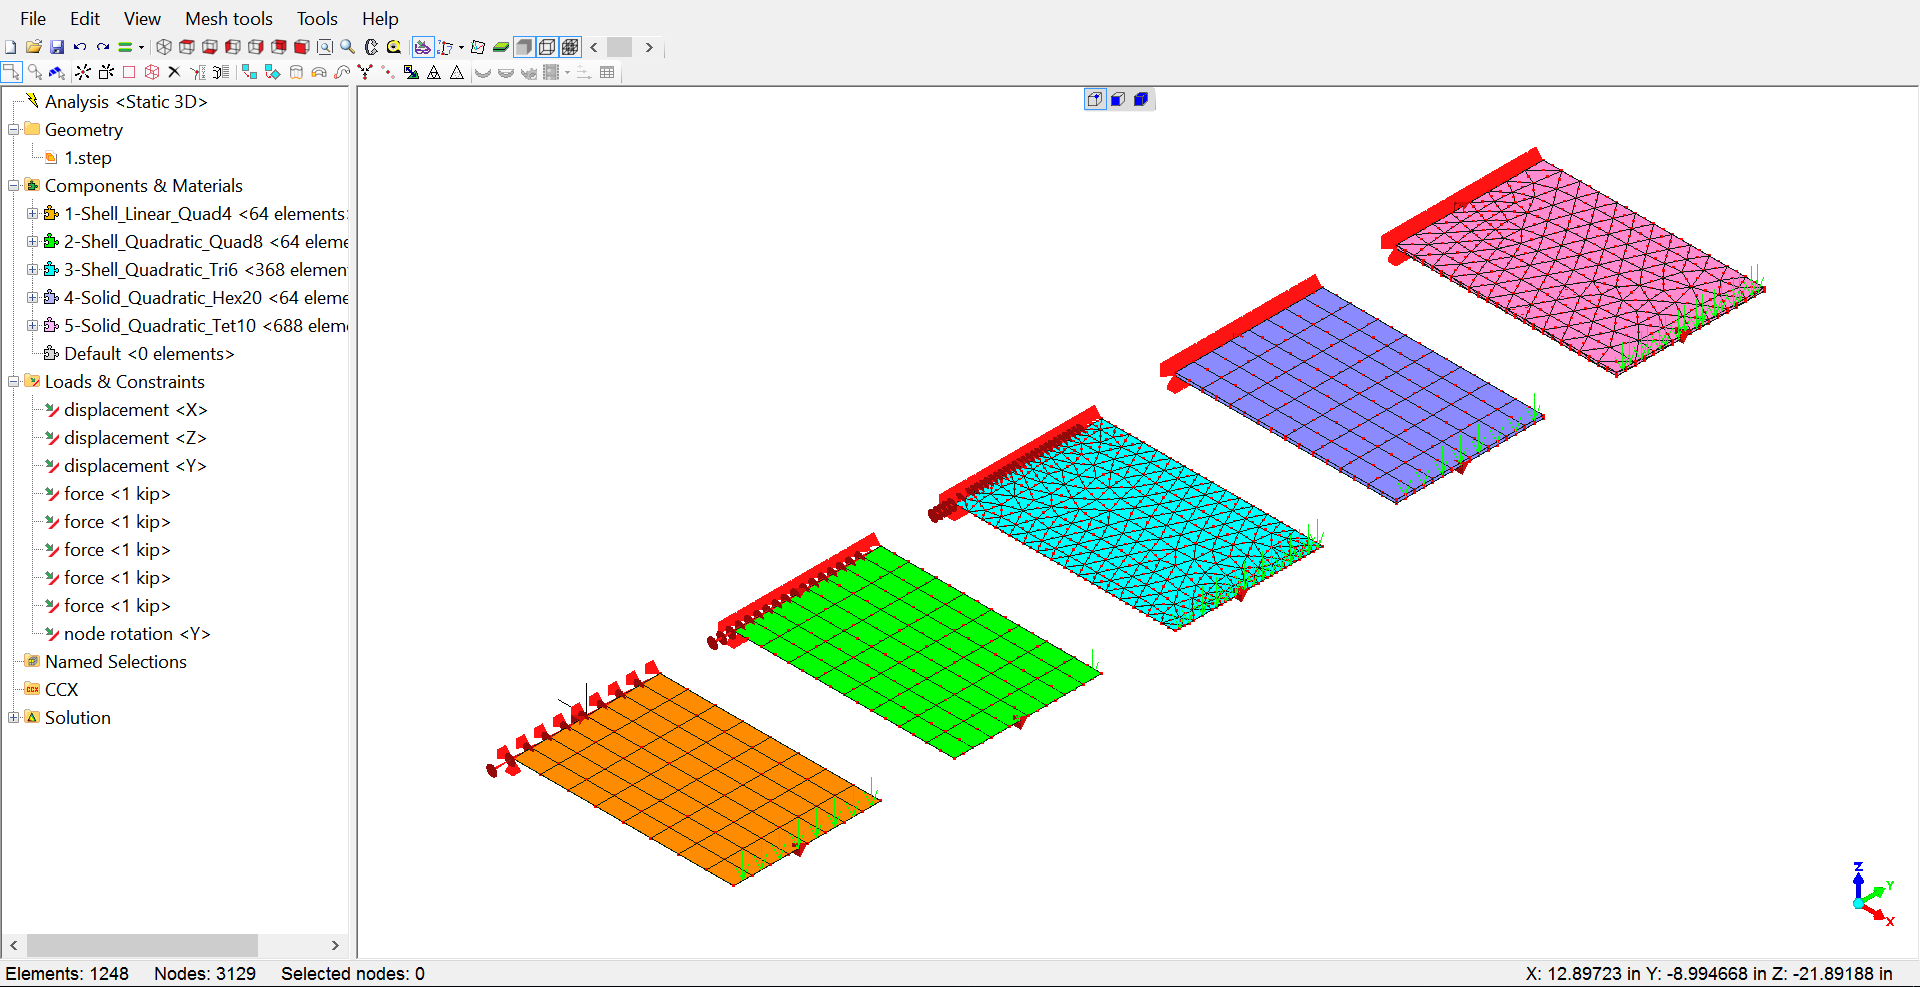Collapse the Components & Materials node
Image resolution: width=1920 pixels, height=987 pixels.
tap(14, 185)
